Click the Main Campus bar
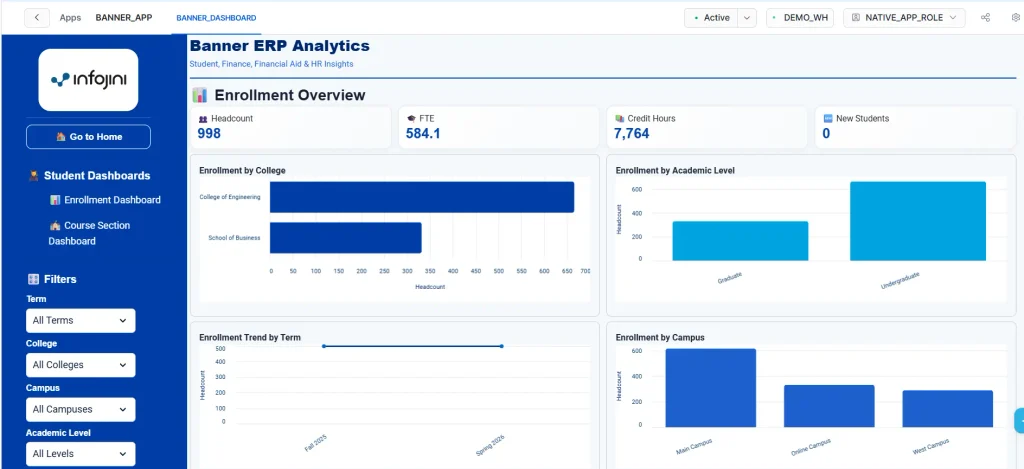The height and width of the screenshot is (469, 1024). point(711,387)
